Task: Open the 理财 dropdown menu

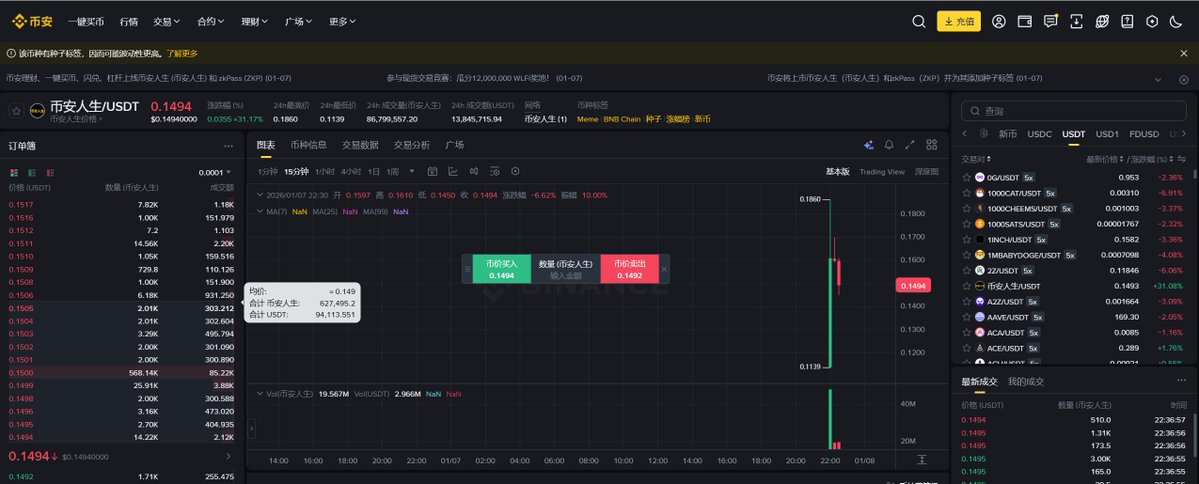Action: tap(255, 21)
